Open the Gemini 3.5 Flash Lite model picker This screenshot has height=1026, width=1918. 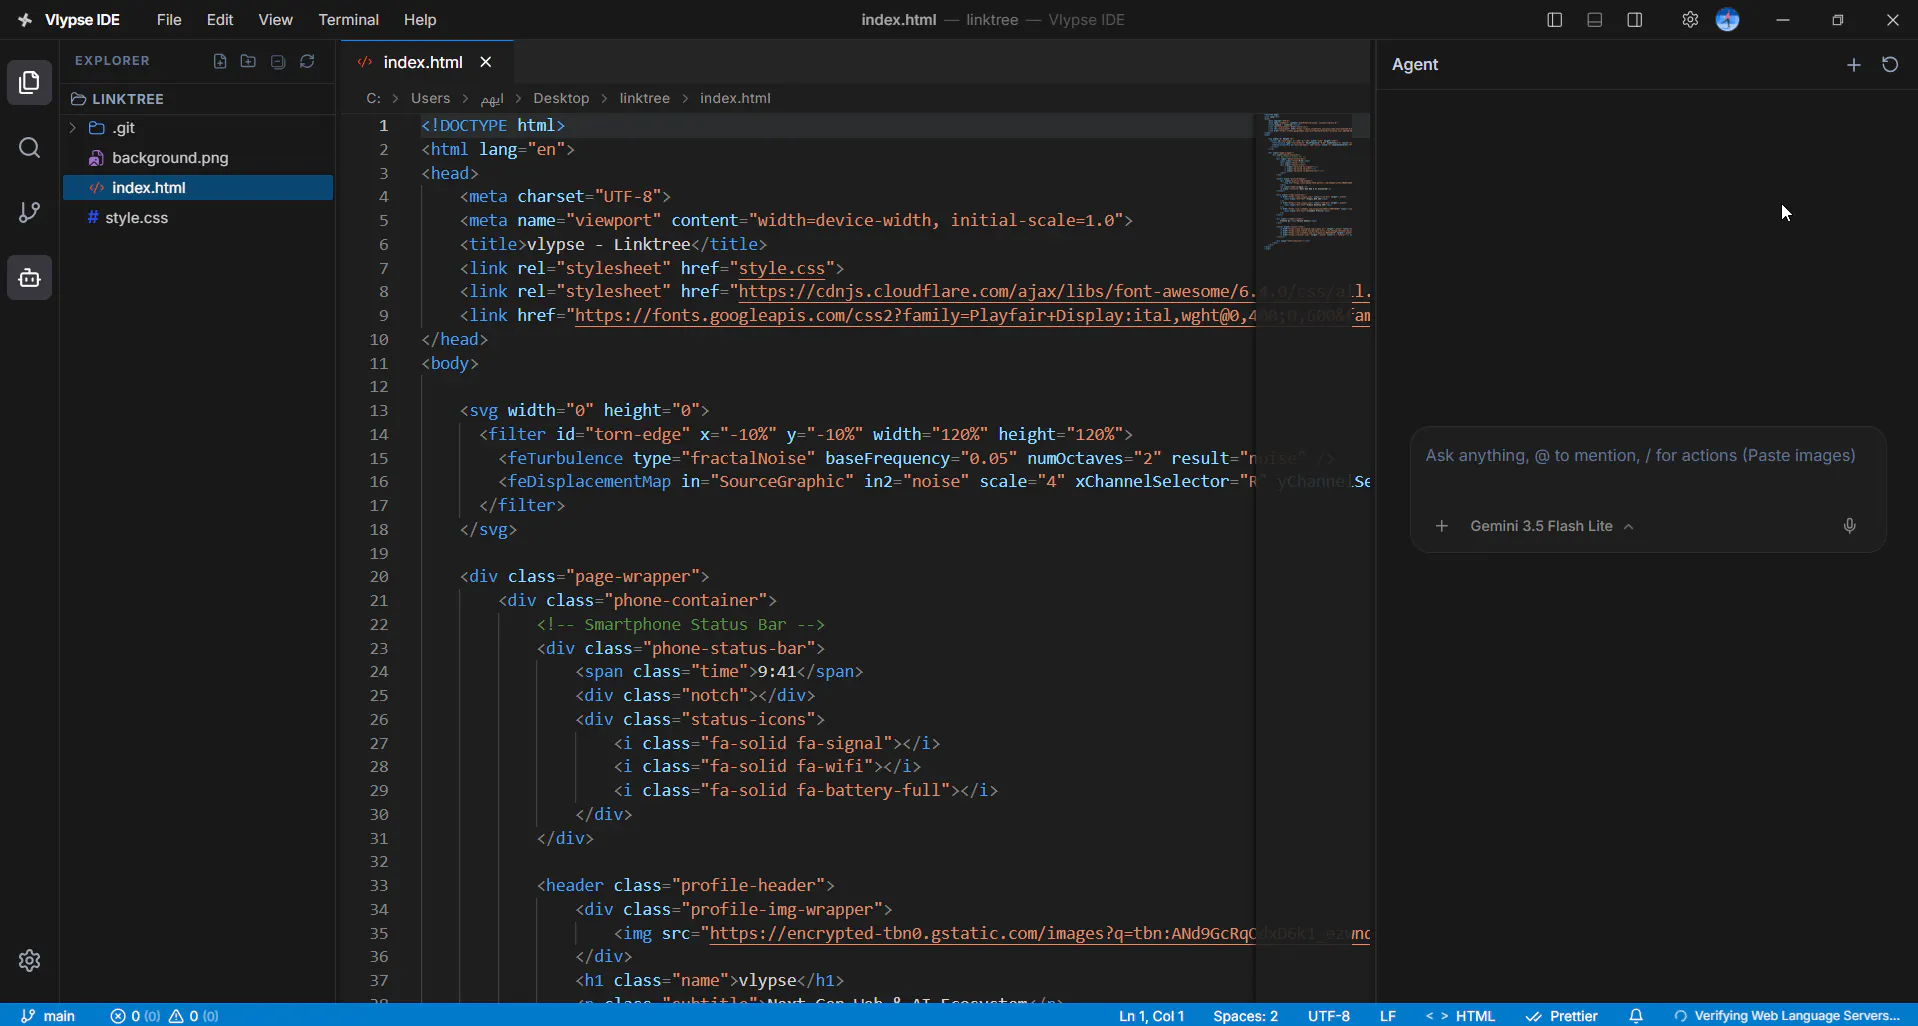tap(1552, 526)
